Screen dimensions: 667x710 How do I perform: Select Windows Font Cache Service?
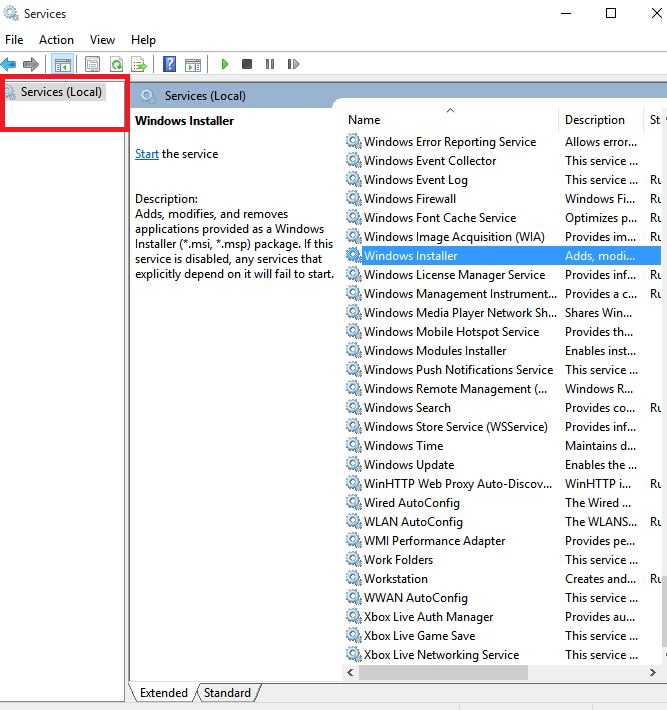[x=503, y=218]
